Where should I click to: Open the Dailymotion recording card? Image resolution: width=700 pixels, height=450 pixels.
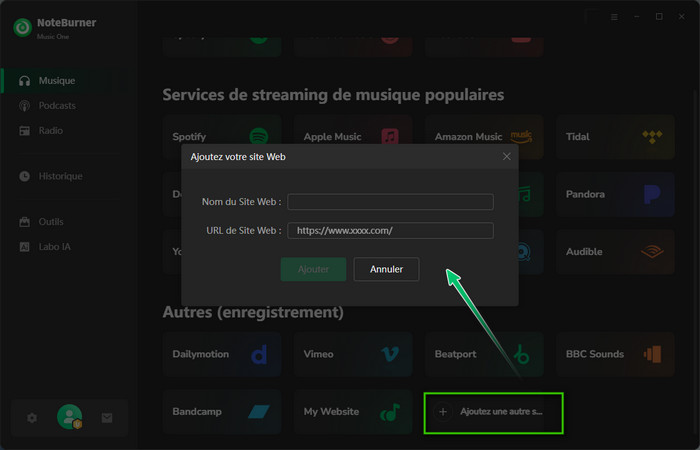click(x=222, y=354)
